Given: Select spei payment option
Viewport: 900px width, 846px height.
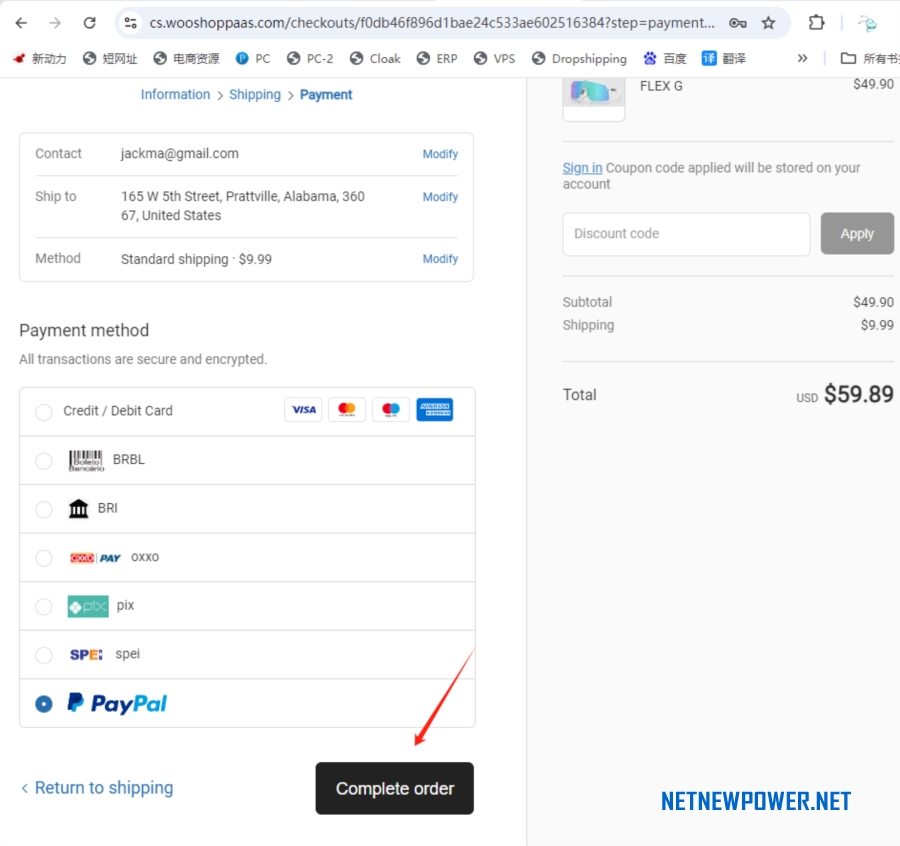Looking at the screenshot, I should pos(44,655).
